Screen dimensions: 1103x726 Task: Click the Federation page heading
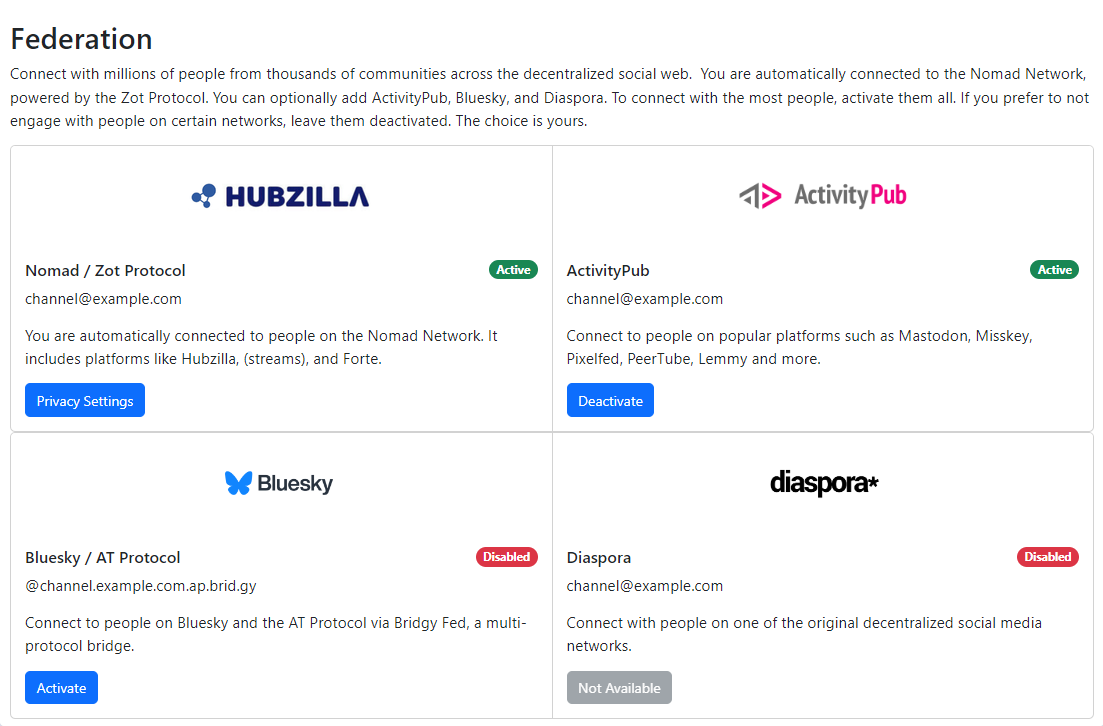click(x=81, y=39)
